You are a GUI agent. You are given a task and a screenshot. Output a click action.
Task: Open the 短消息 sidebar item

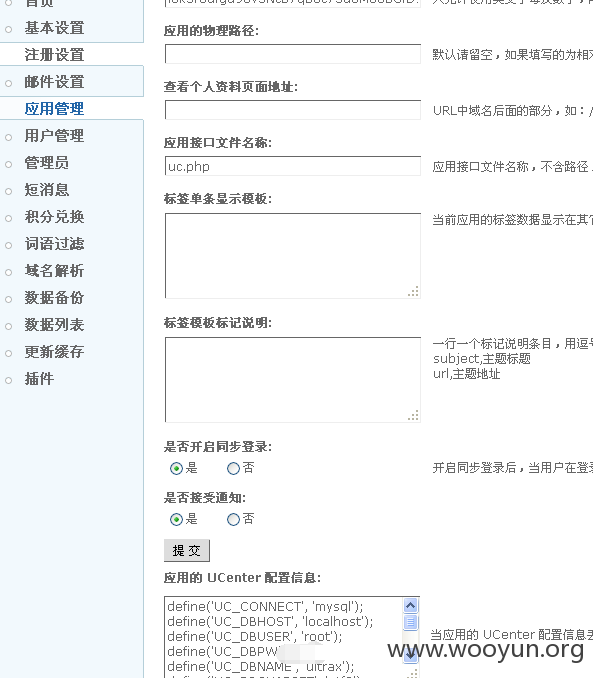[47, 190]
